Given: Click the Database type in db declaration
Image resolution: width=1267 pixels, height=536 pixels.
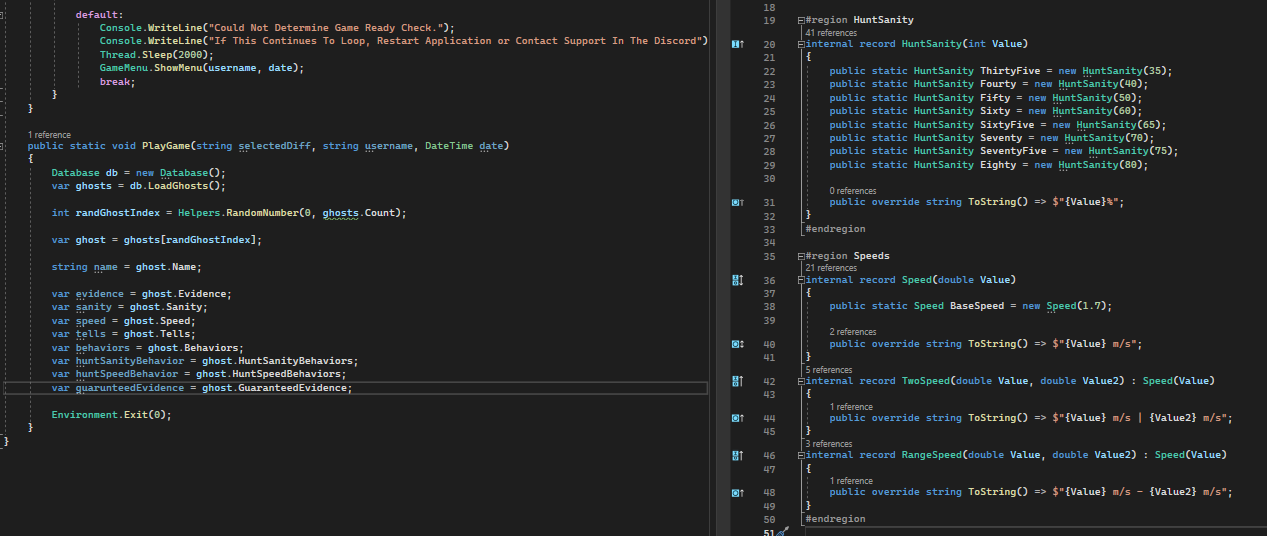Looking at the screenshot, I should (x=76, y=173).
